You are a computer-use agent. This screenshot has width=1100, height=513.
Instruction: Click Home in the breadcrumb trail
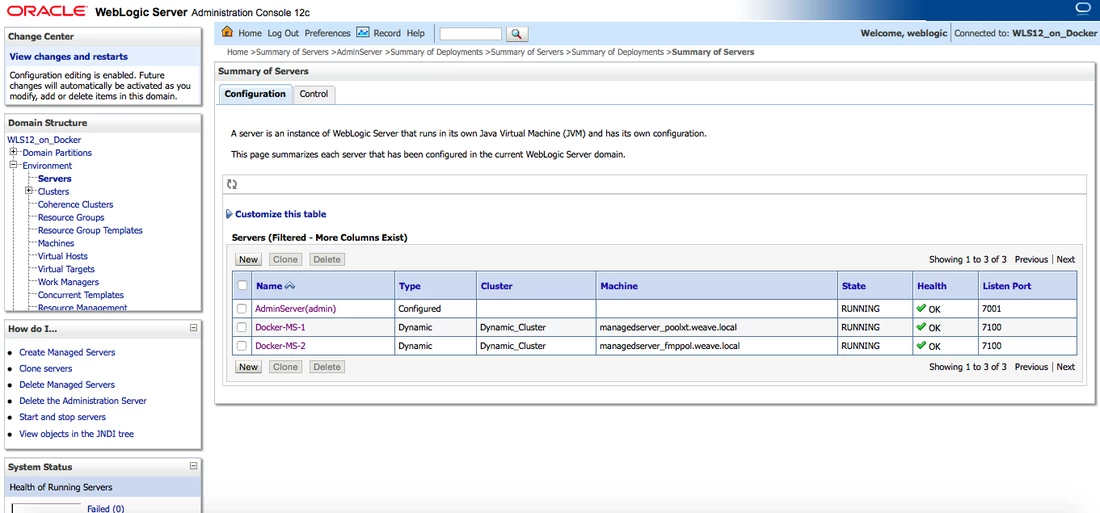pyautogui.click(x=238, y=52)
